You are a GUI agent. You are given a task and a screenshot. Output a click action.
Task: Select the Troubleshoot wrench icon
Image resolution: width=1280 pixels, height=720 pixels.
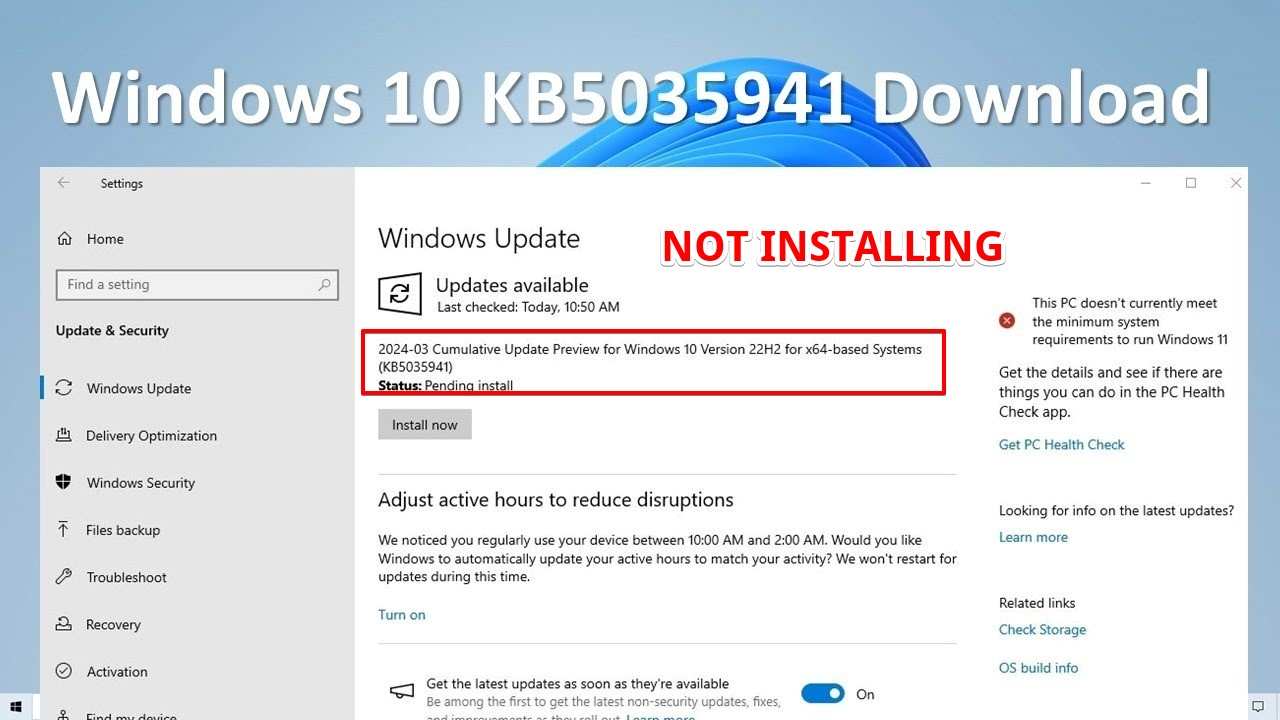click(x=64, y=577)
